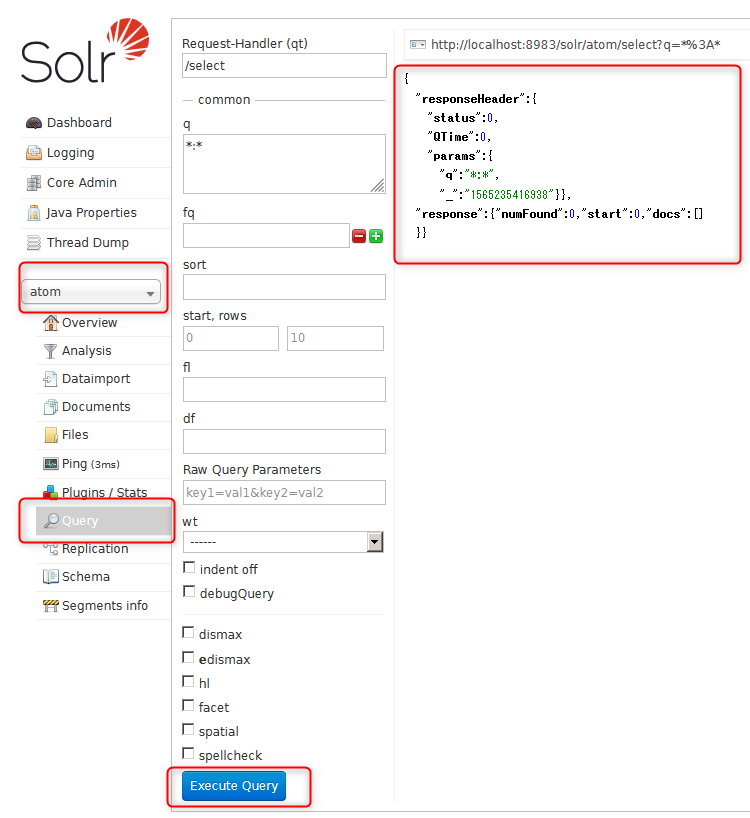Click the fl field list input
The width and height of the screenshot is (750, 818).
[284, 390]
